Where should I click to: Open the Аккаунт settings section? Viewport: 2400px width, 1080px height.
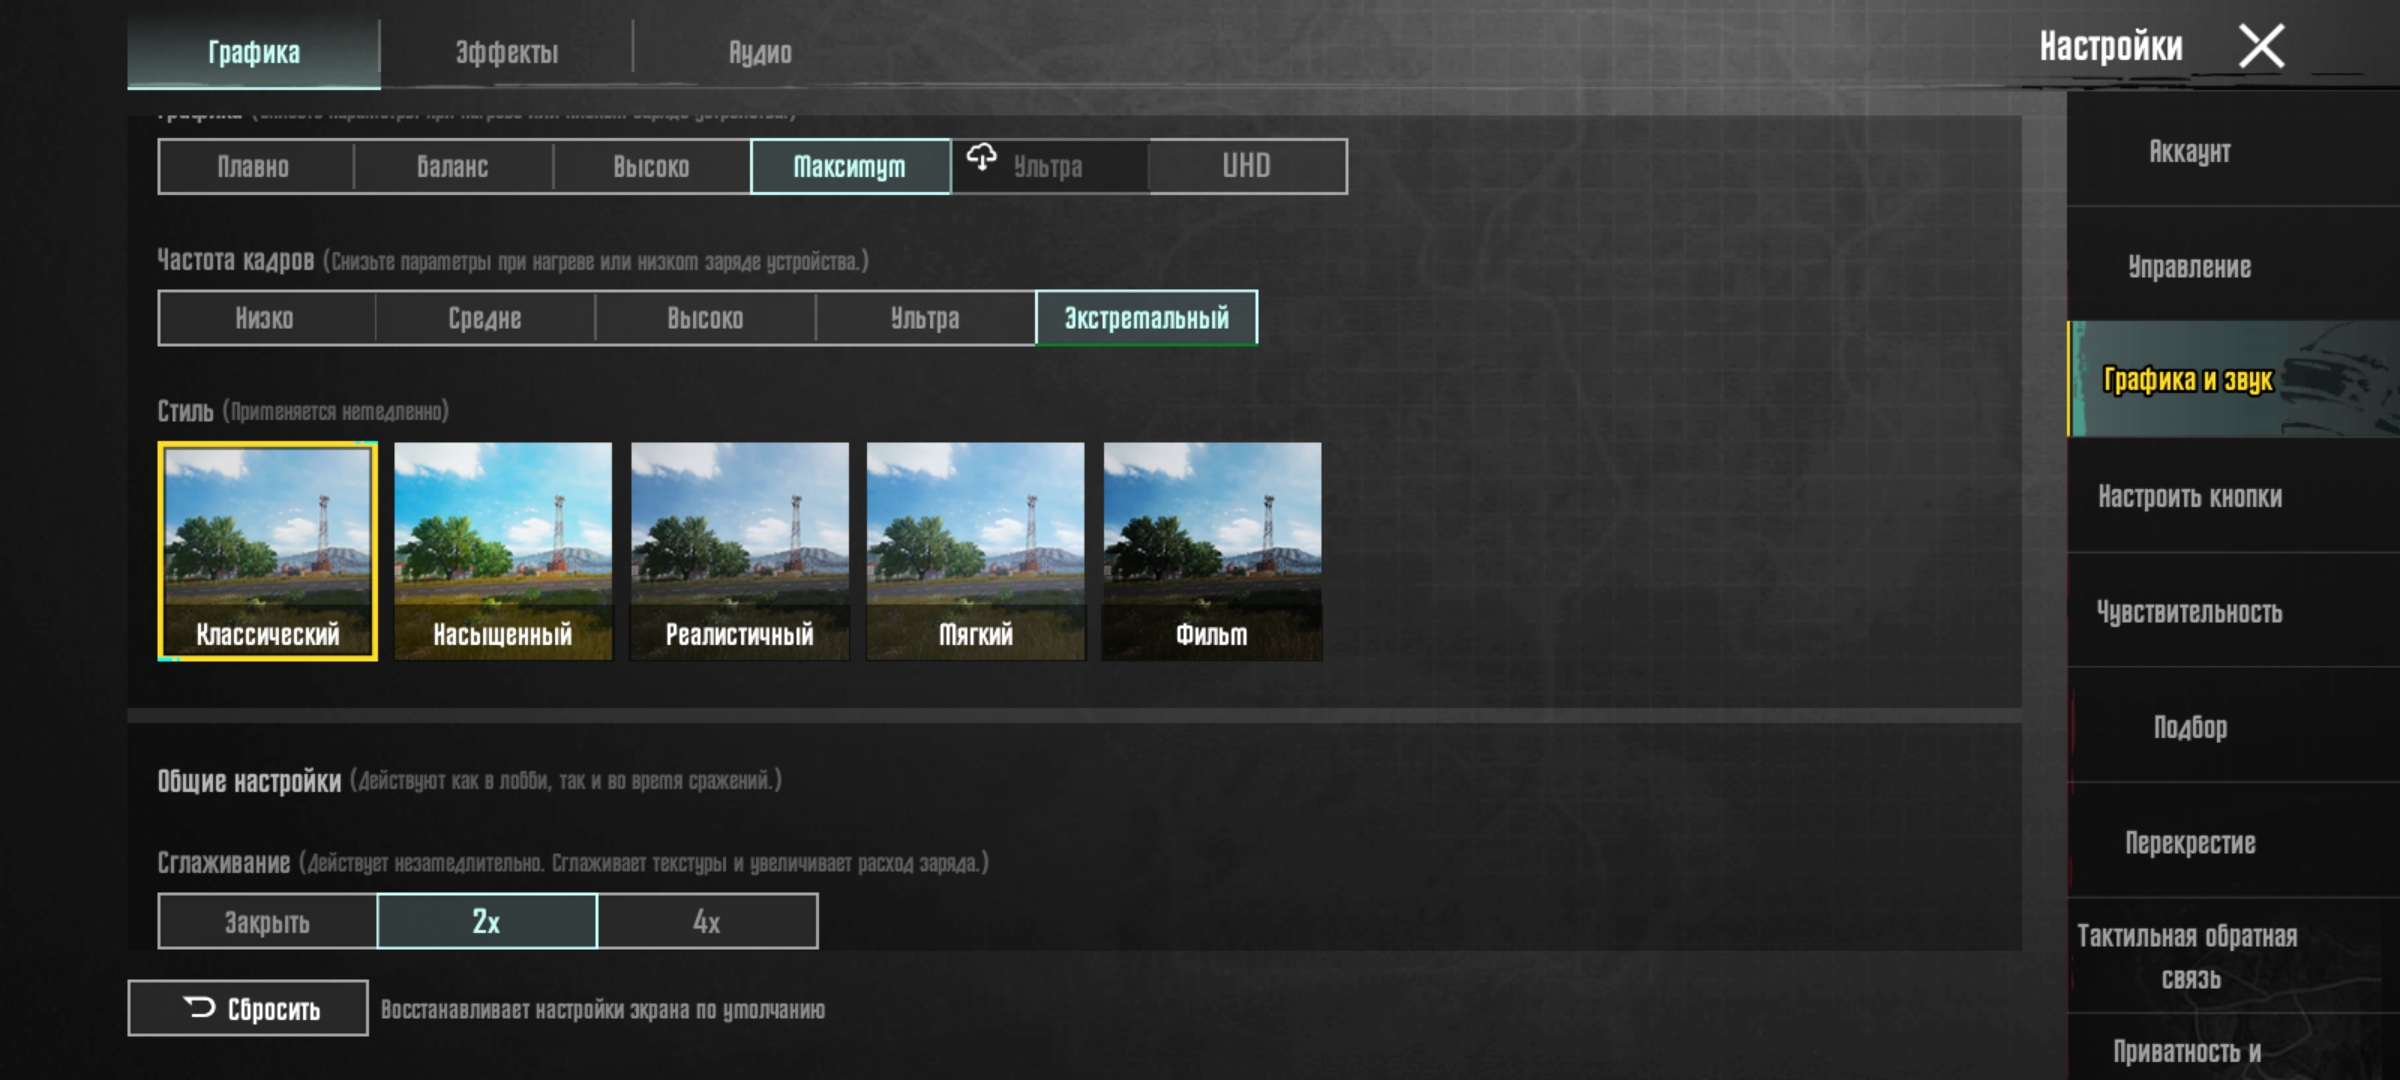tap(2189, 151)
